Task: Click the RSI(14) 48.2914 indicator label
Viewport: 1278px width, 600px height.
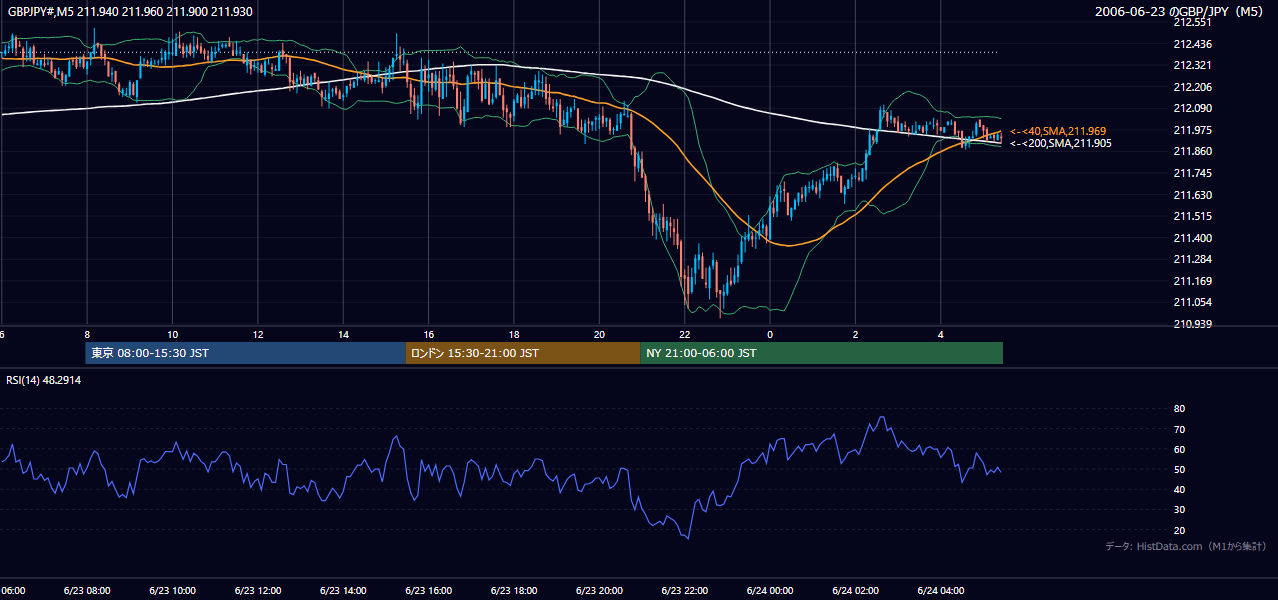Action: [x=44, y=381]
